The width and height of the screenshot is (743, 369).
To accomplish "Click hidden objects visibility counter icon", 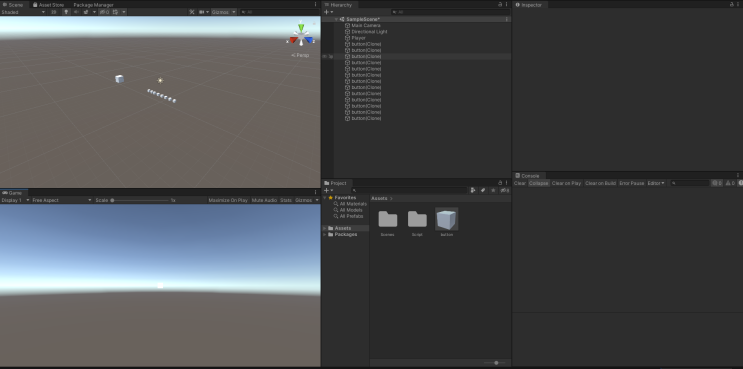I will 104,12.
